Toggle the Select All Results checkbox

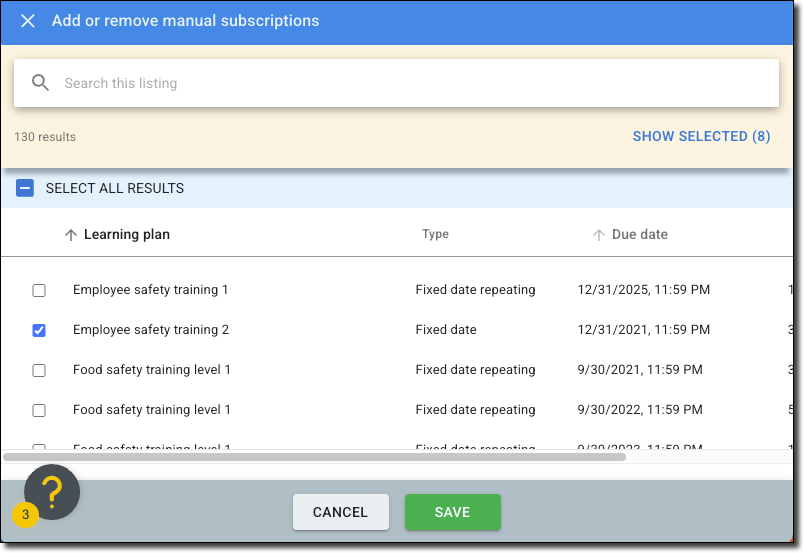pyautogui.click(x=26, y=188)
